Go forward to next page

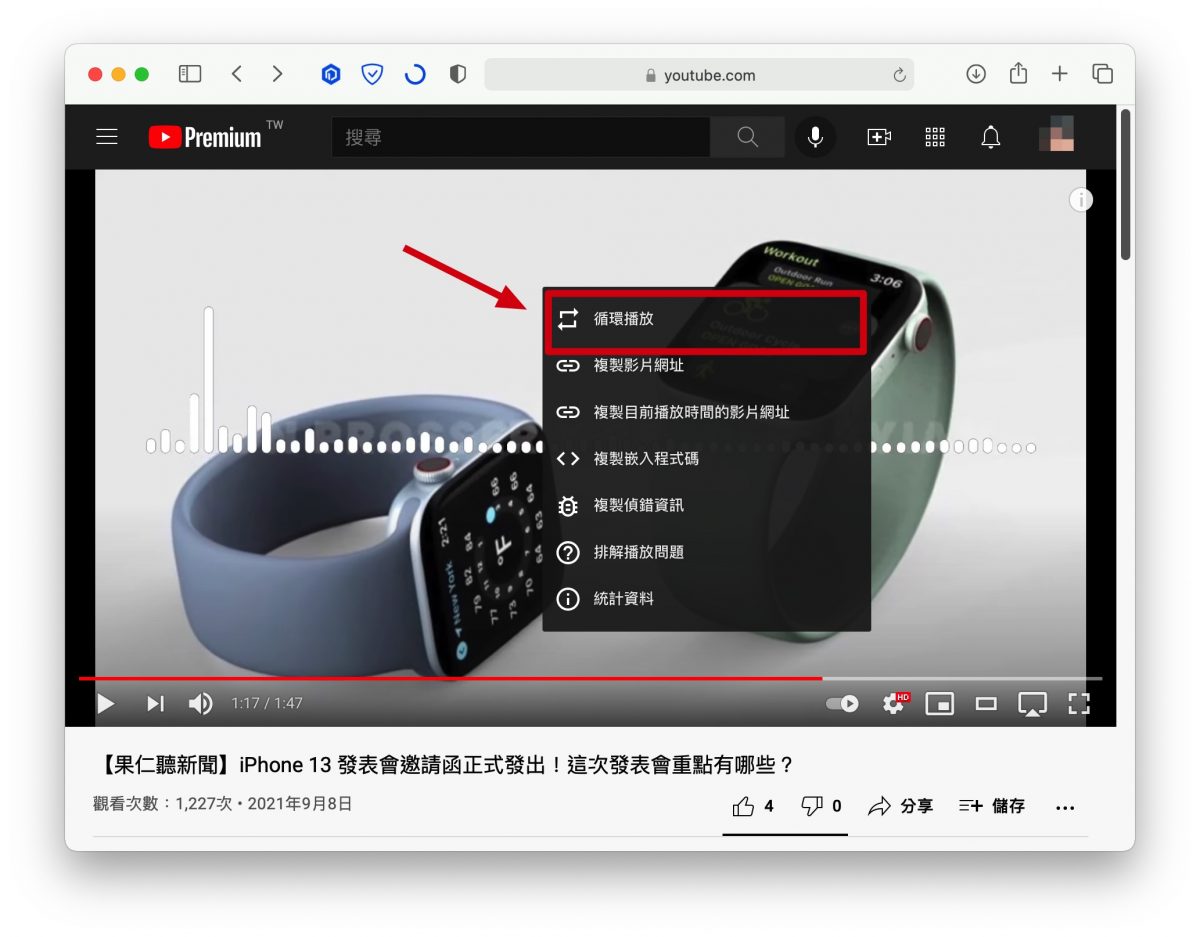pos(277,74)
